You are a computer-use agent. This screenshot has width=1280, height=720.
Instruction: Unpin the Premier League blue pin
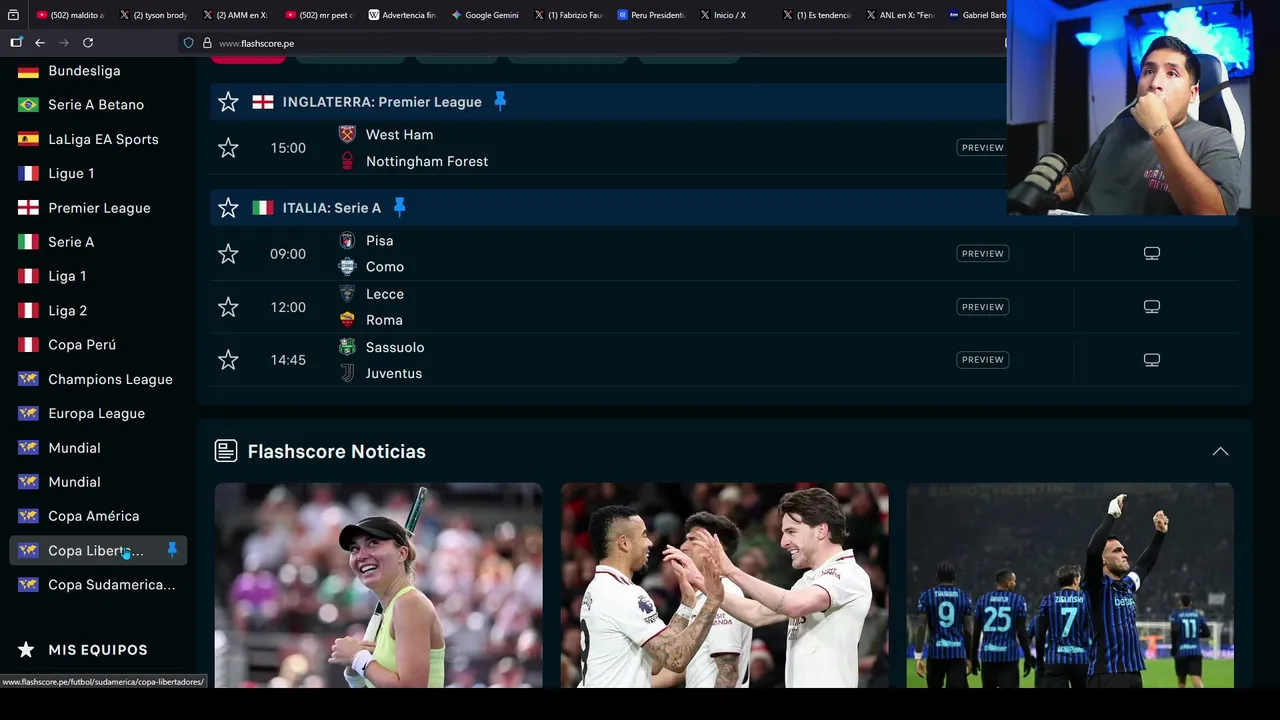click(x=500, y=101)
